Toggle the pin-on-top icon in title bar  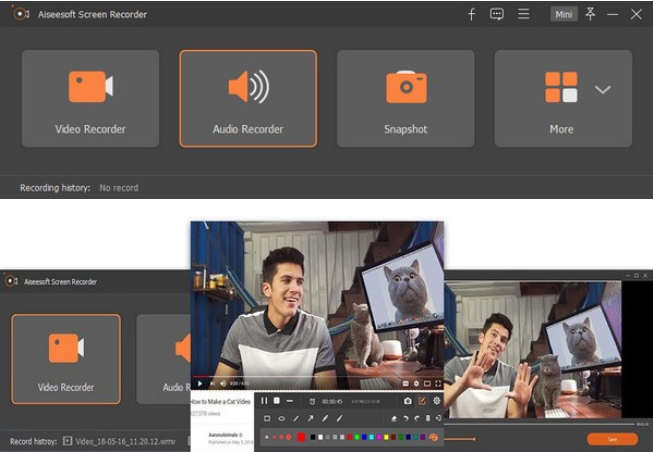click(x=590, y=14)
